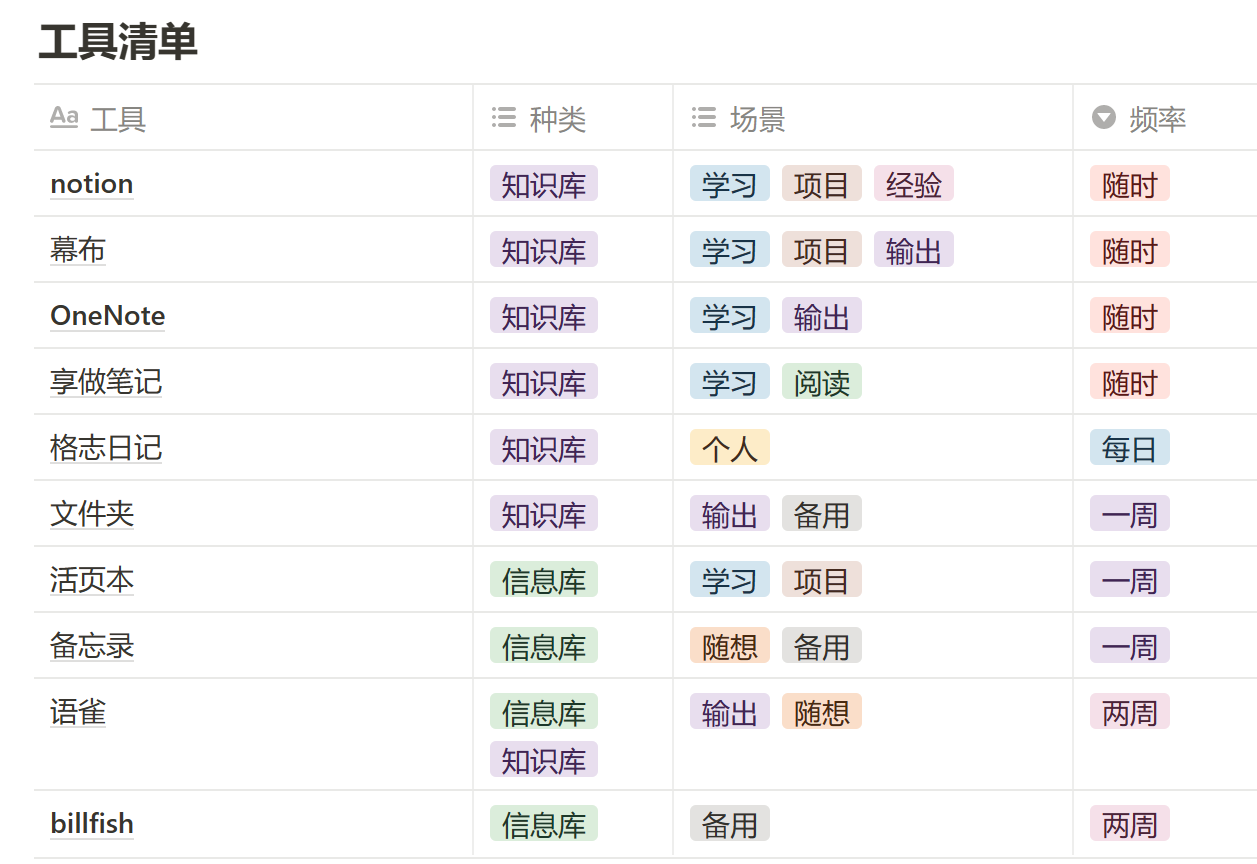The image size is (1257, 864).
Task: Click 学习 tag in notion row
Action: pos(730,184)
